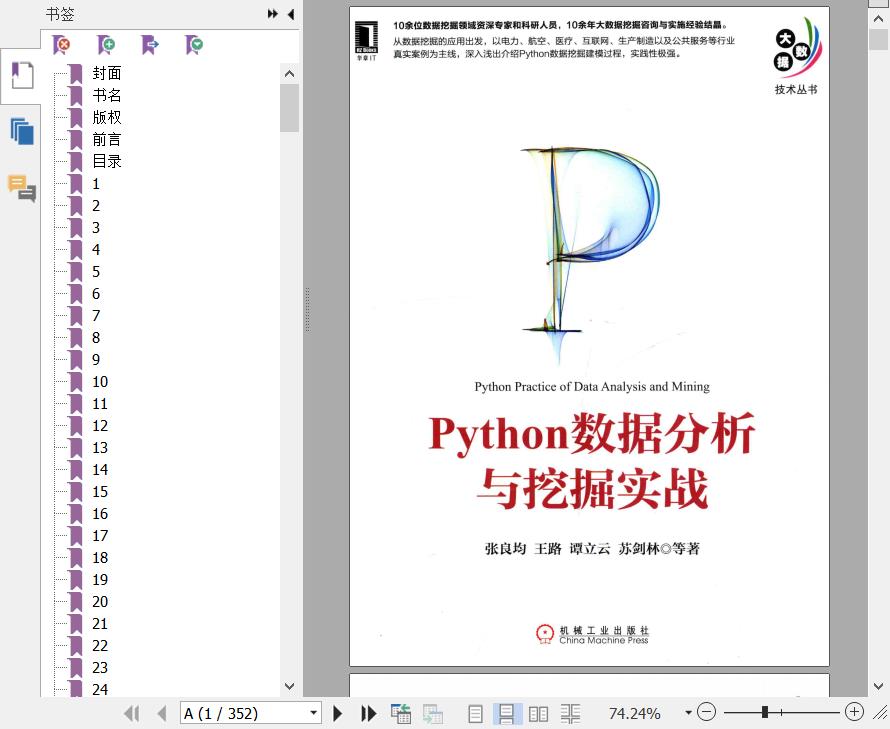Open bookmark 9 in the list

click(x=96, y=360)
